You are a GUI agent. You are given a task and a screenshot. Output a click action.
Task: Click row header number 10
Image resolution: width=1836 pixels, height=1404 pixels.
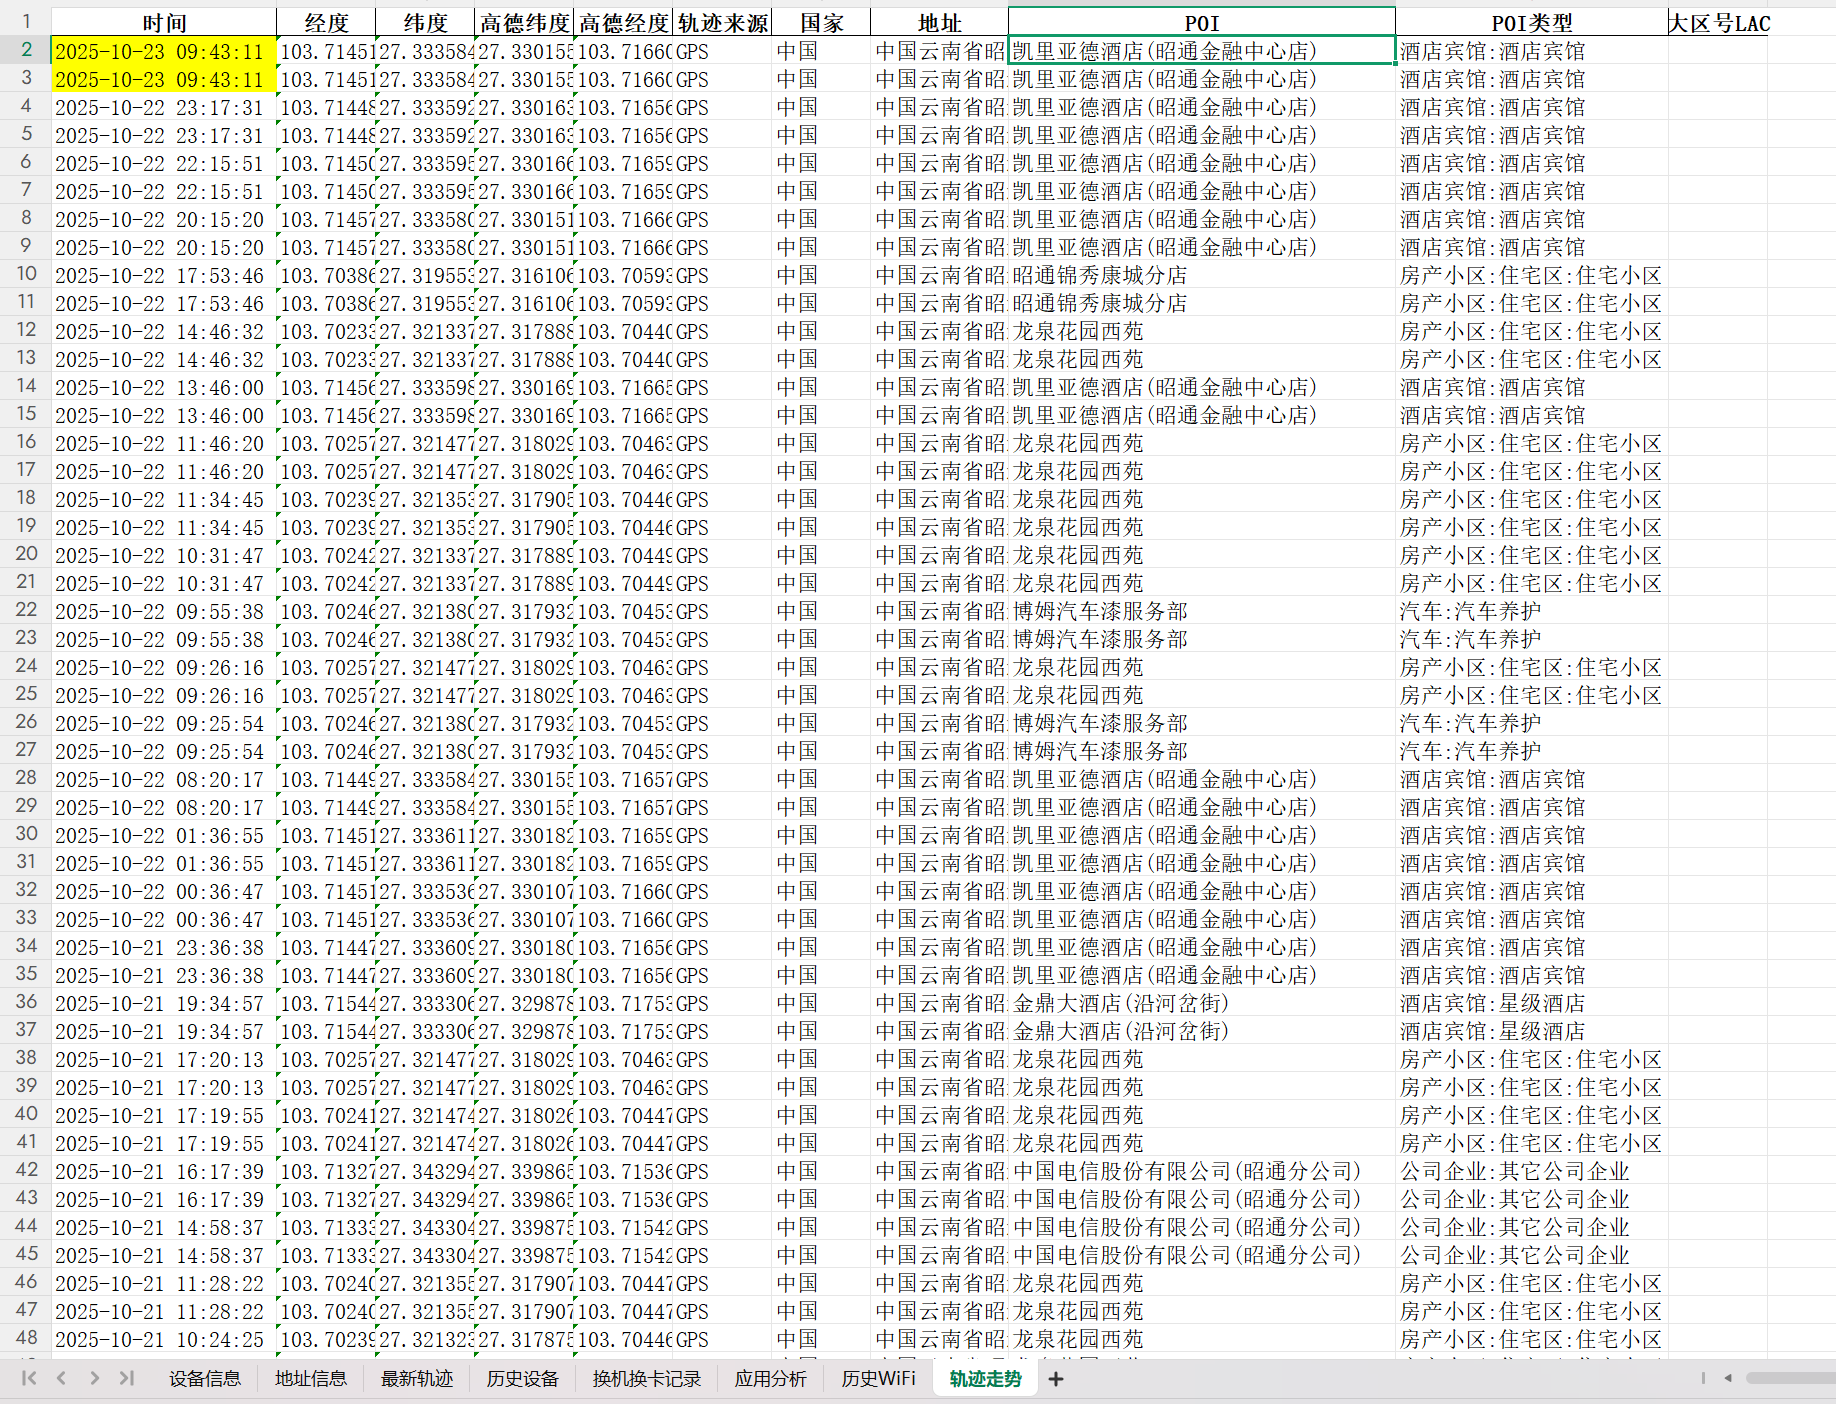(26, 274)
